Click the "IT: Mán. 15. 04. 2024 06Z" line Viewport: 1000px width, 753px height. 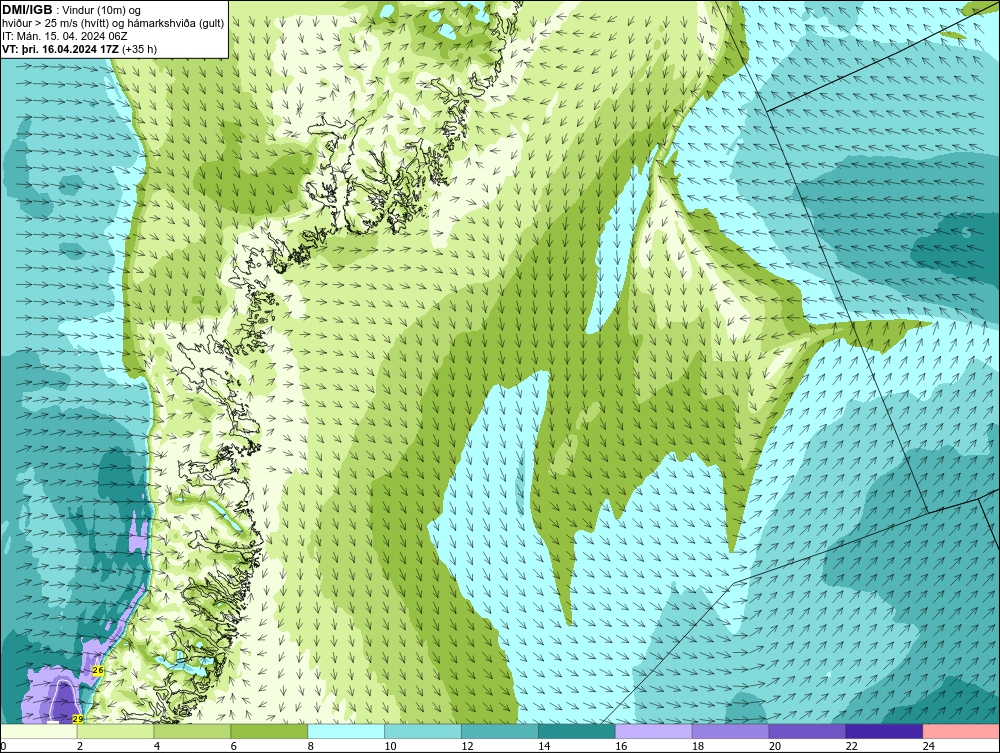64,36
